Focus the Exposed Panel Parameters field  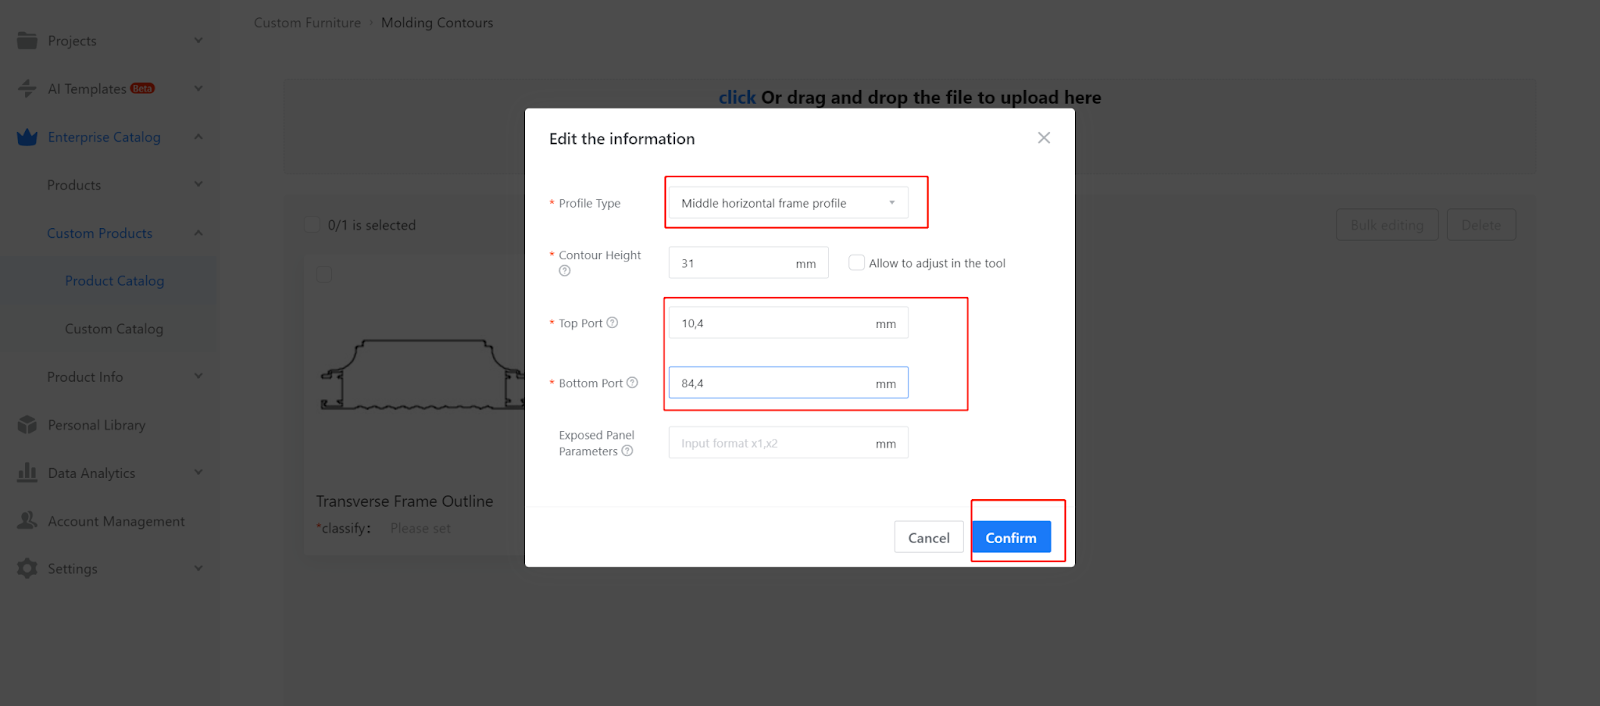pos(788,443)
